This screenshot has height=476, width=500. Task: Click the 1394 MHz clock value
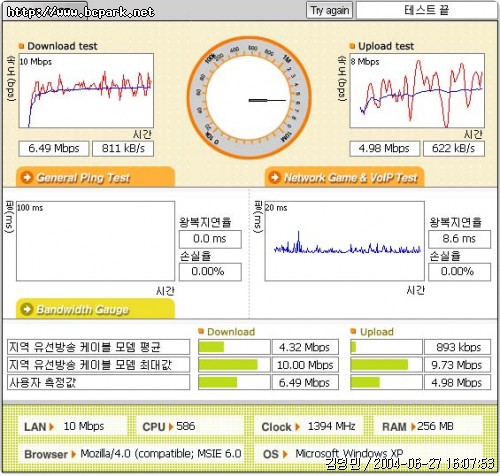(x=331, y=426)
